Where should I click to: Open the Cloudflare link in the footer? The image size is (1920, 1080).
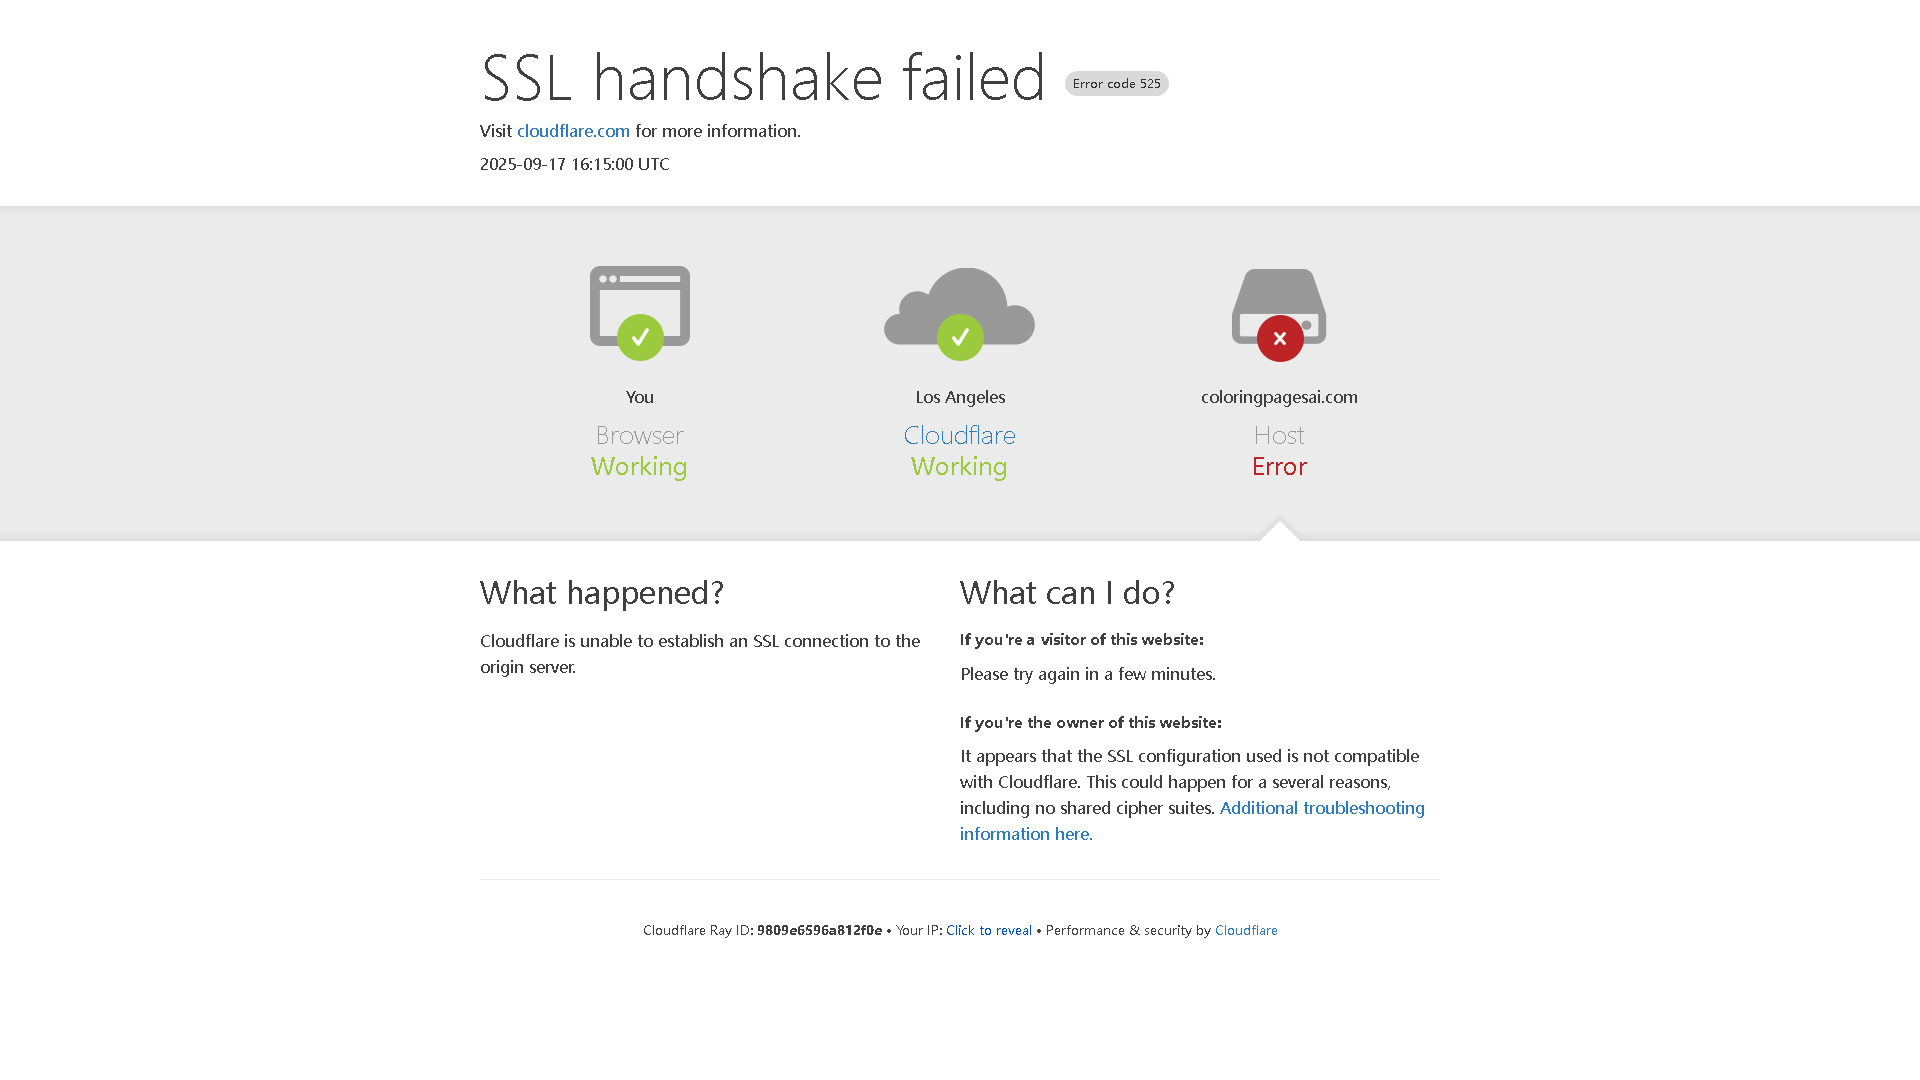pyautogui.click(x=1245, y=930)
